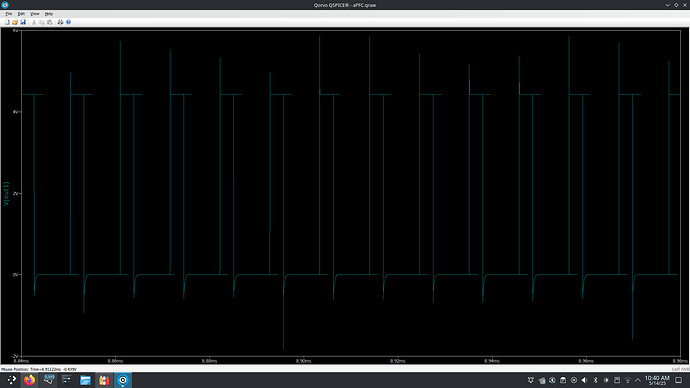Viewport: 690px width, 388px height.
Task: Open the Help menu
Action: [x=49, y=14]
